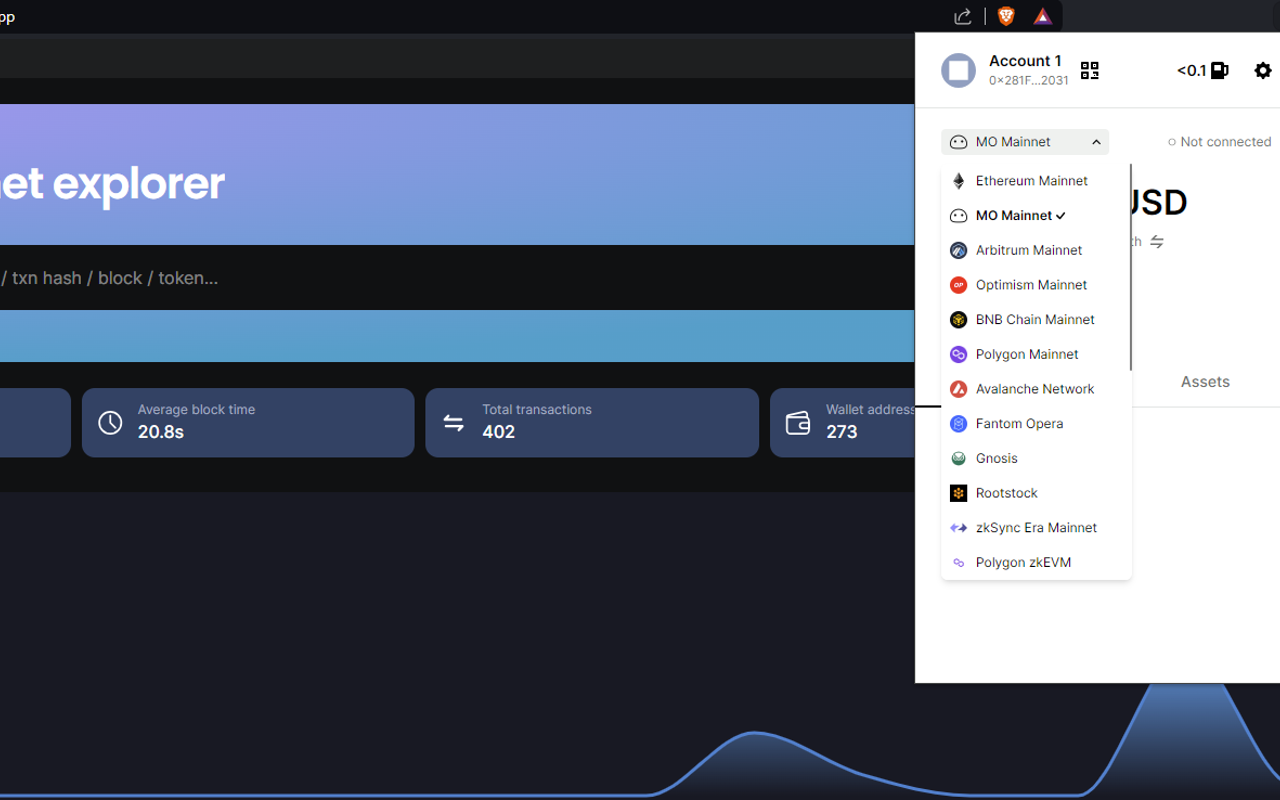
Task: Click the swap arrows icon beside the balance
Action: coord(1157,242)
